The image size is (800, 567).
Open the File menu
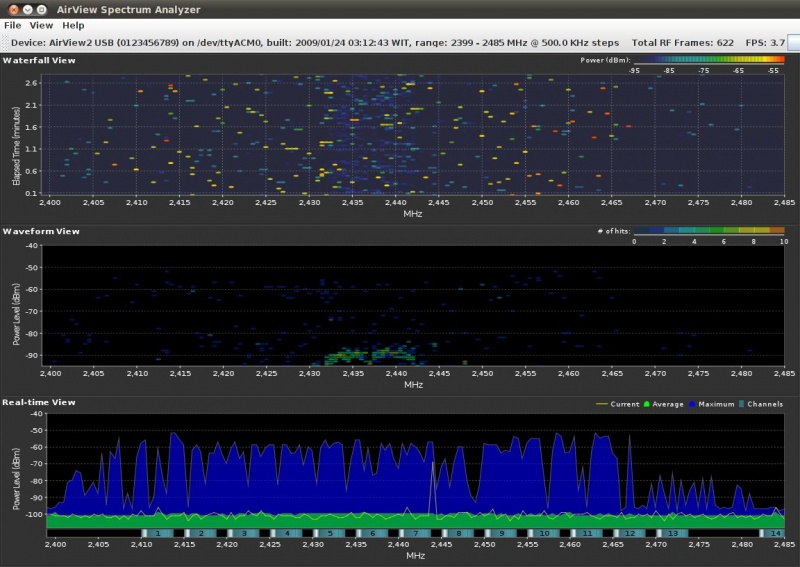pyautogui.click(x=12, y=25)
